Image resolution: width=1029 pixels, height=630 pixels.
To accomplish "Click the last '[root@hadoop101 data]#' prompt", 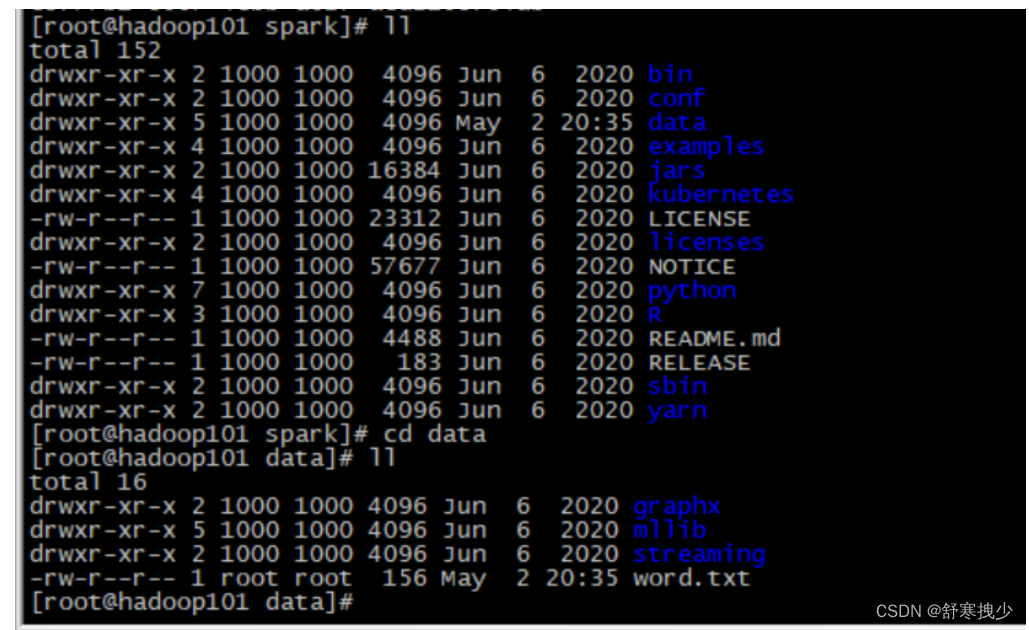I will [192, 602].
